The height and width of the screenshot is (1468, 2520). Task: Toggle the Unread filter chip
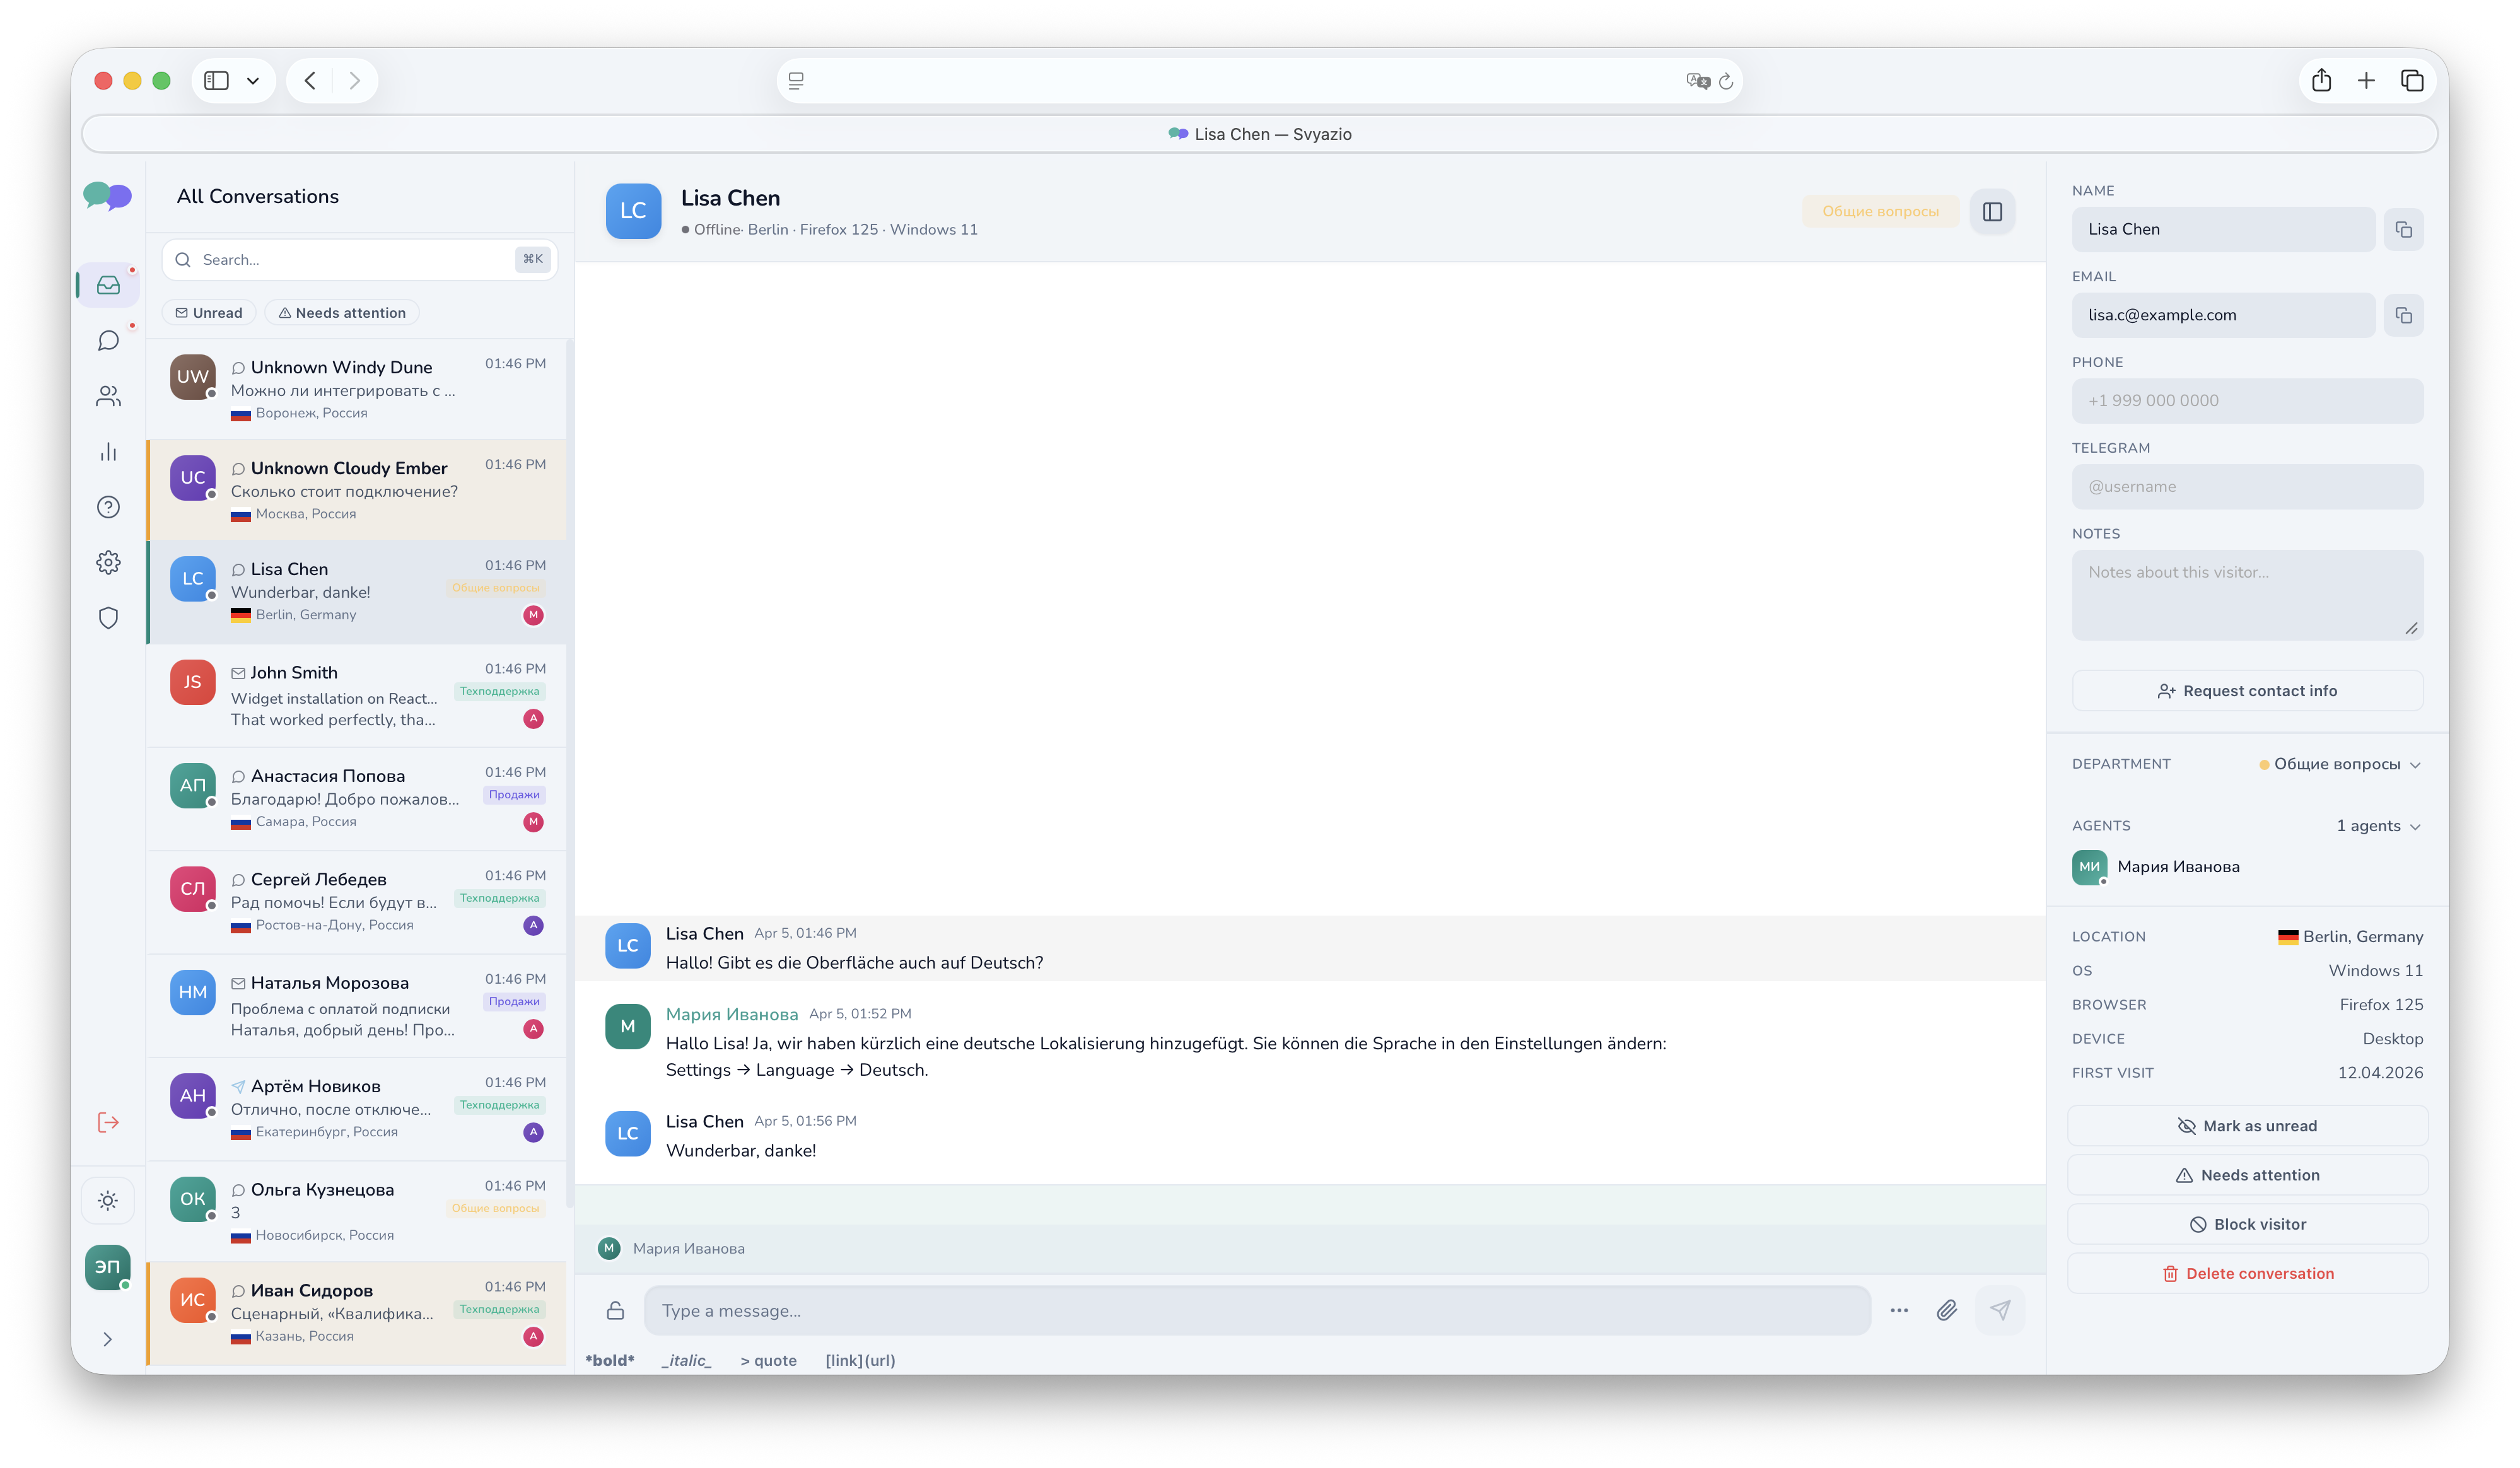pos(209,313)
